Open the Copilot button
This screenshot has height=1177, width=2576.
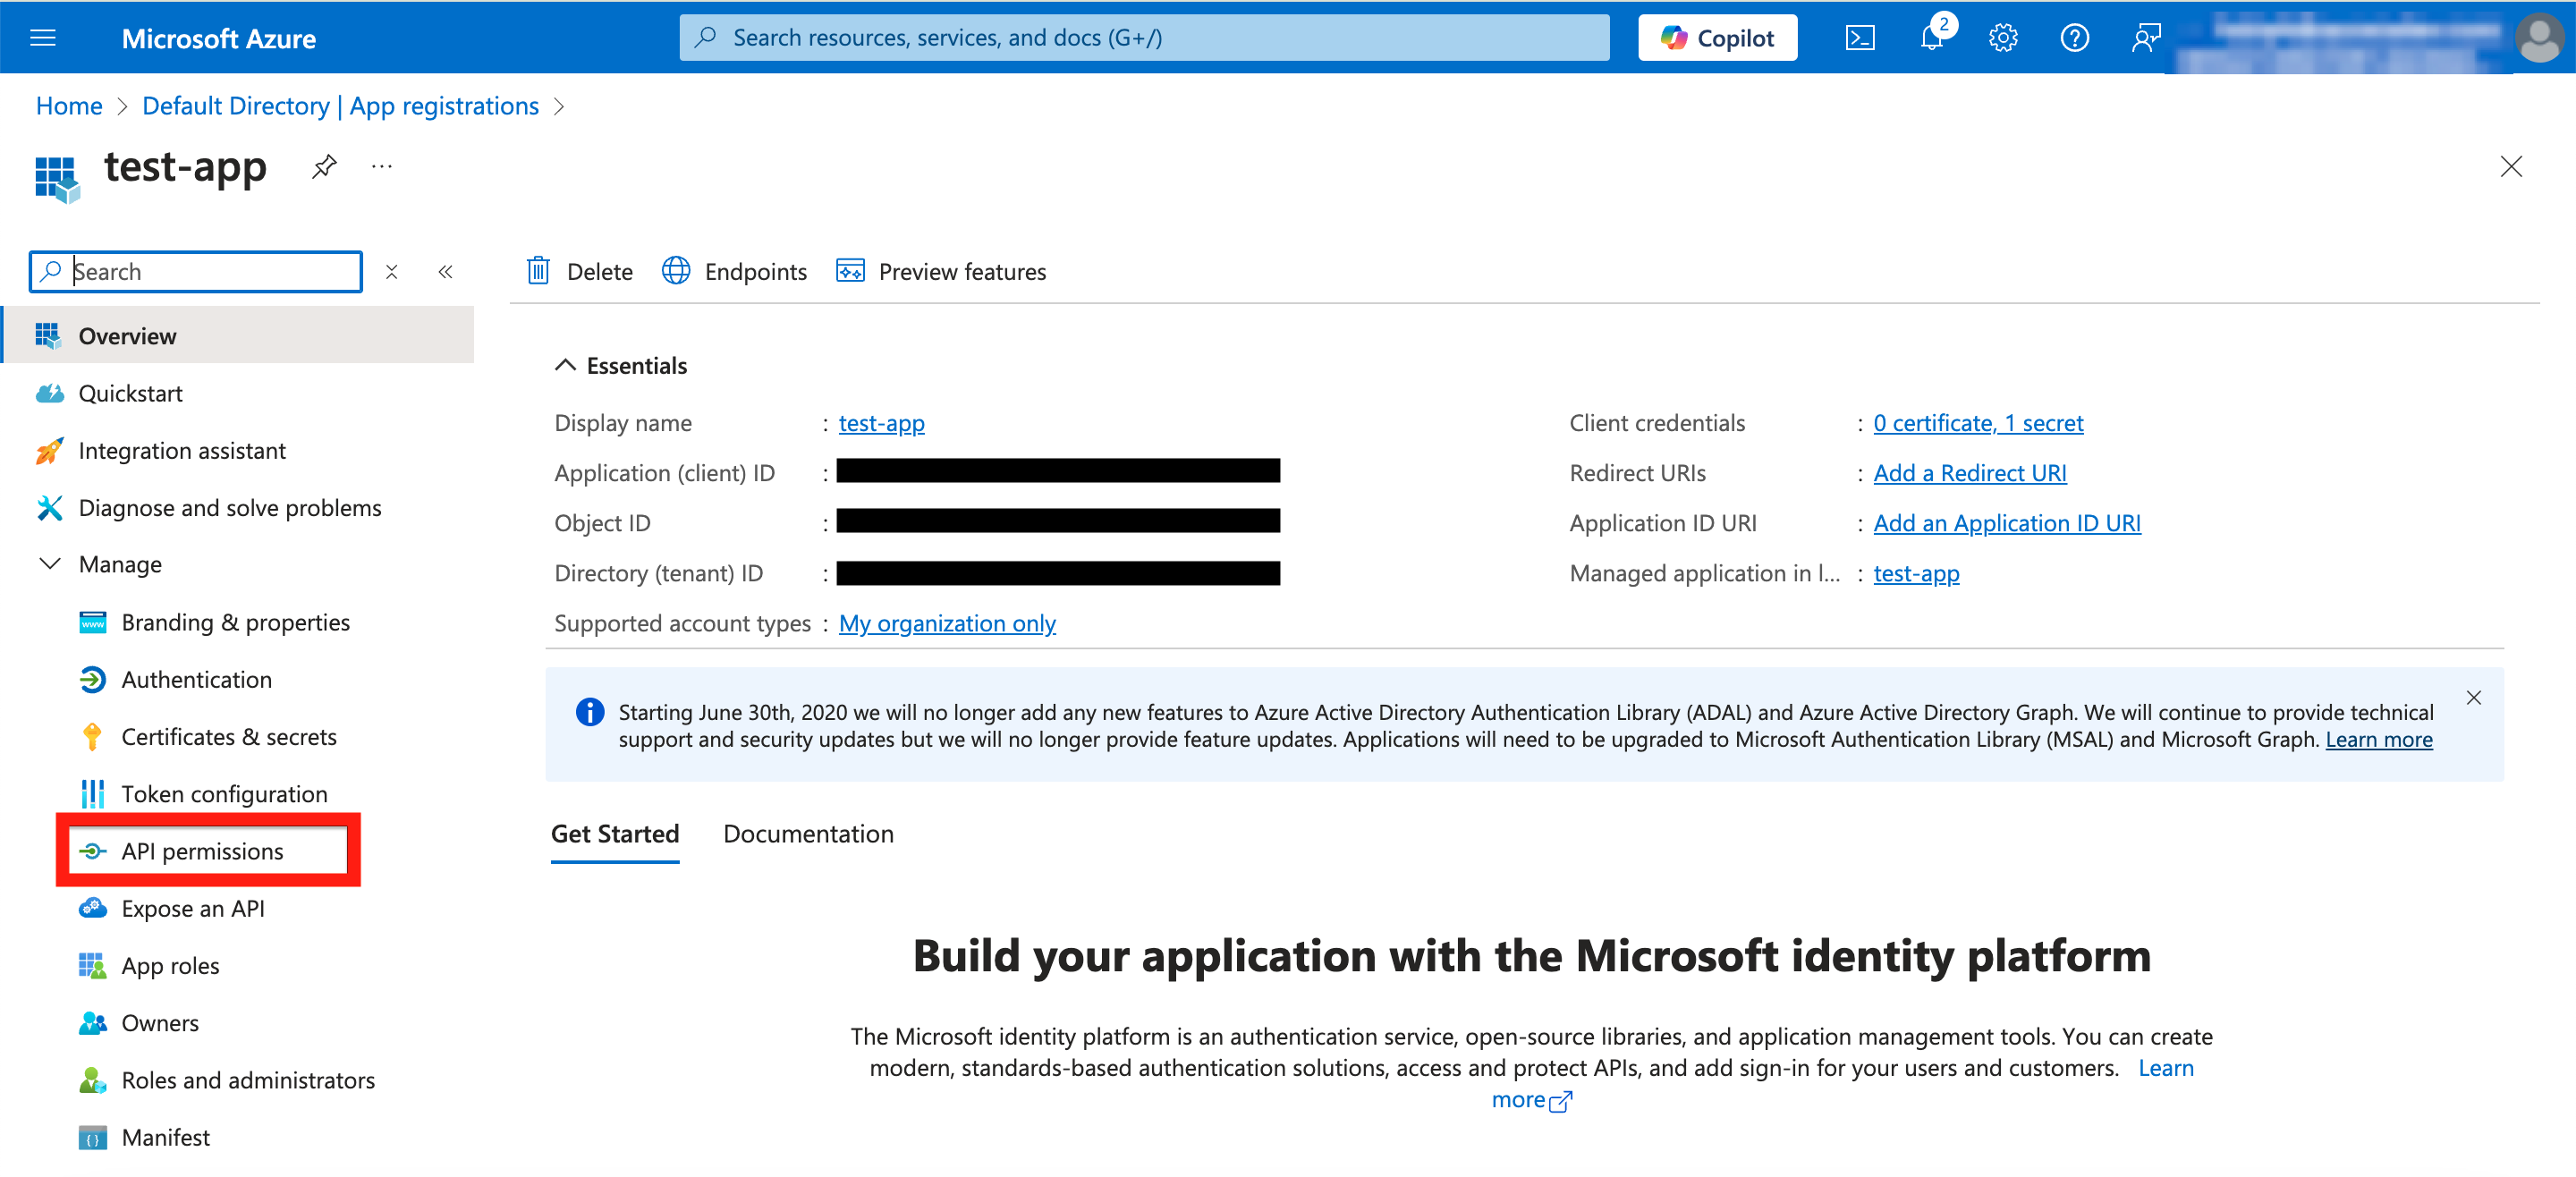[1717, 38]
